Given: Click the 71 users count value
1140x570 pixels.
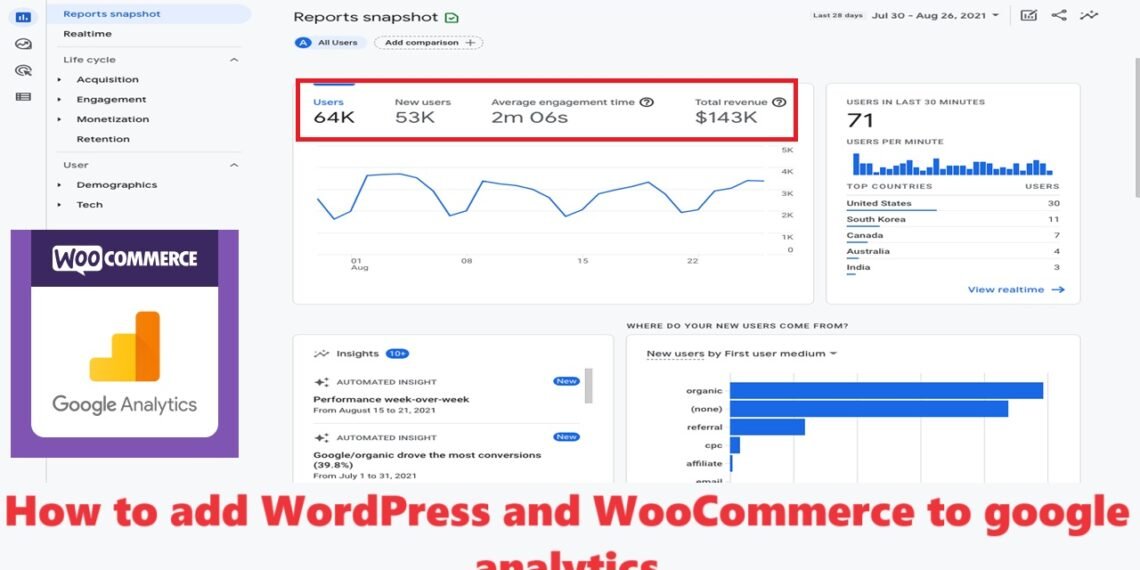Looking at the screenshot, I should click(x=860, y=121).
